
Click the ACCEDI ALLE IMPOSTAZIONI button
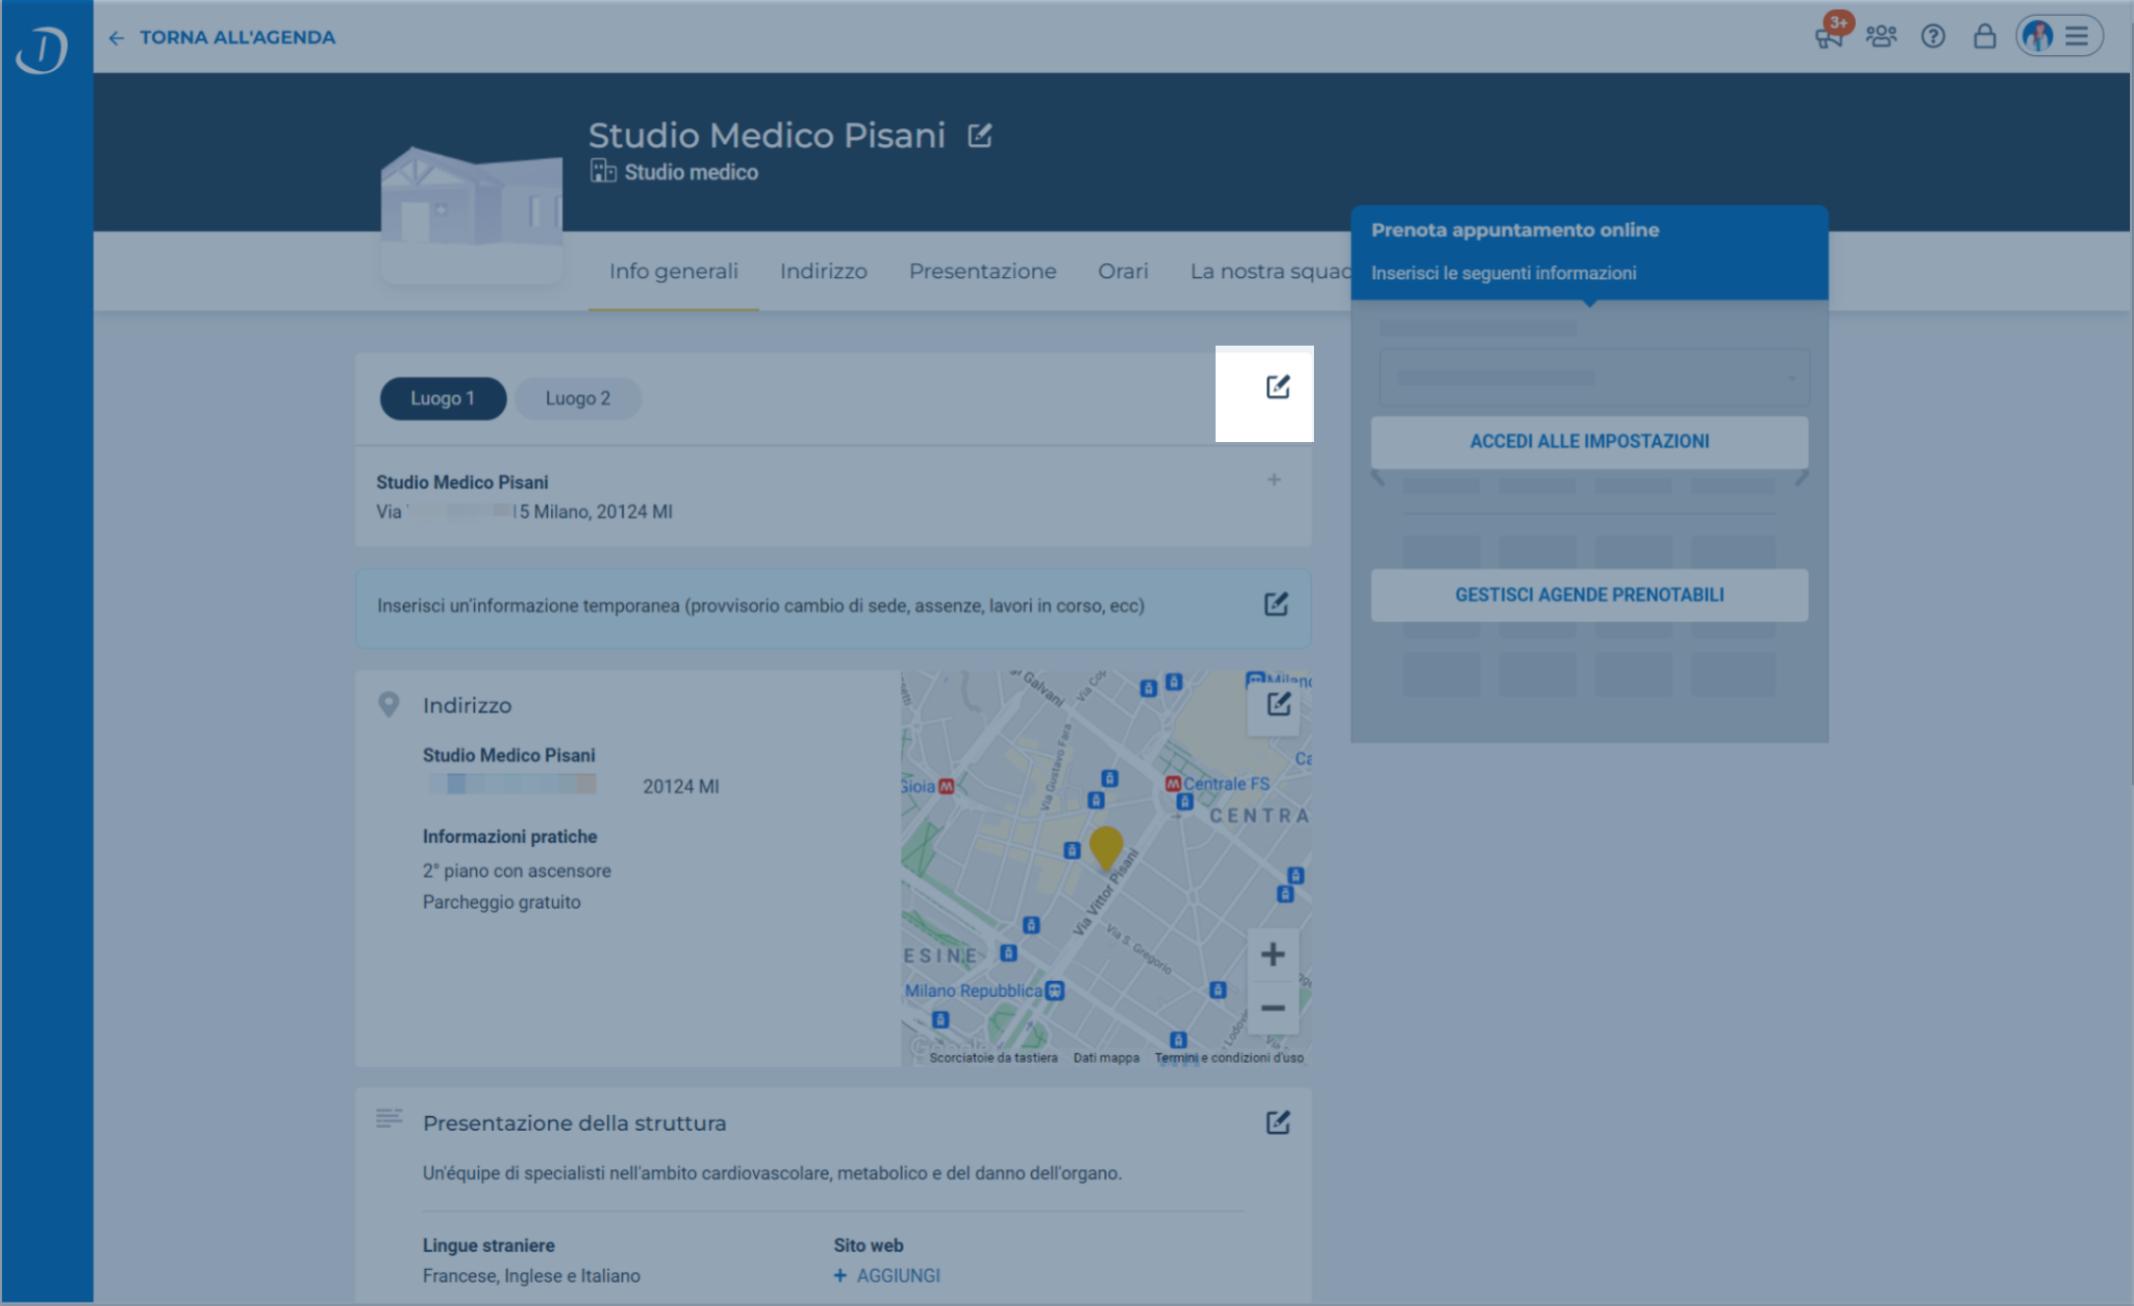click(x=1589, y=441)
